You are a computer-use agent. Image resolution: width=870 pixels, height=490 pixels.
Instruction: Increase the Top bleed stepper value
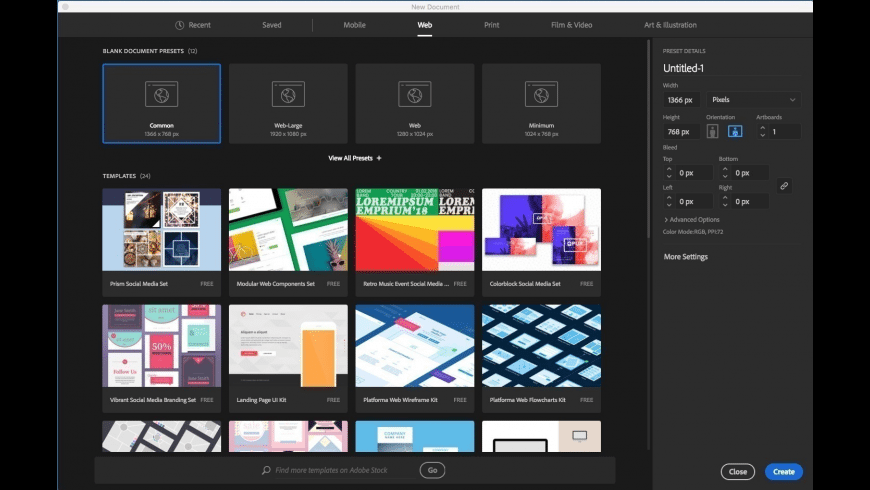click(668, 168)
